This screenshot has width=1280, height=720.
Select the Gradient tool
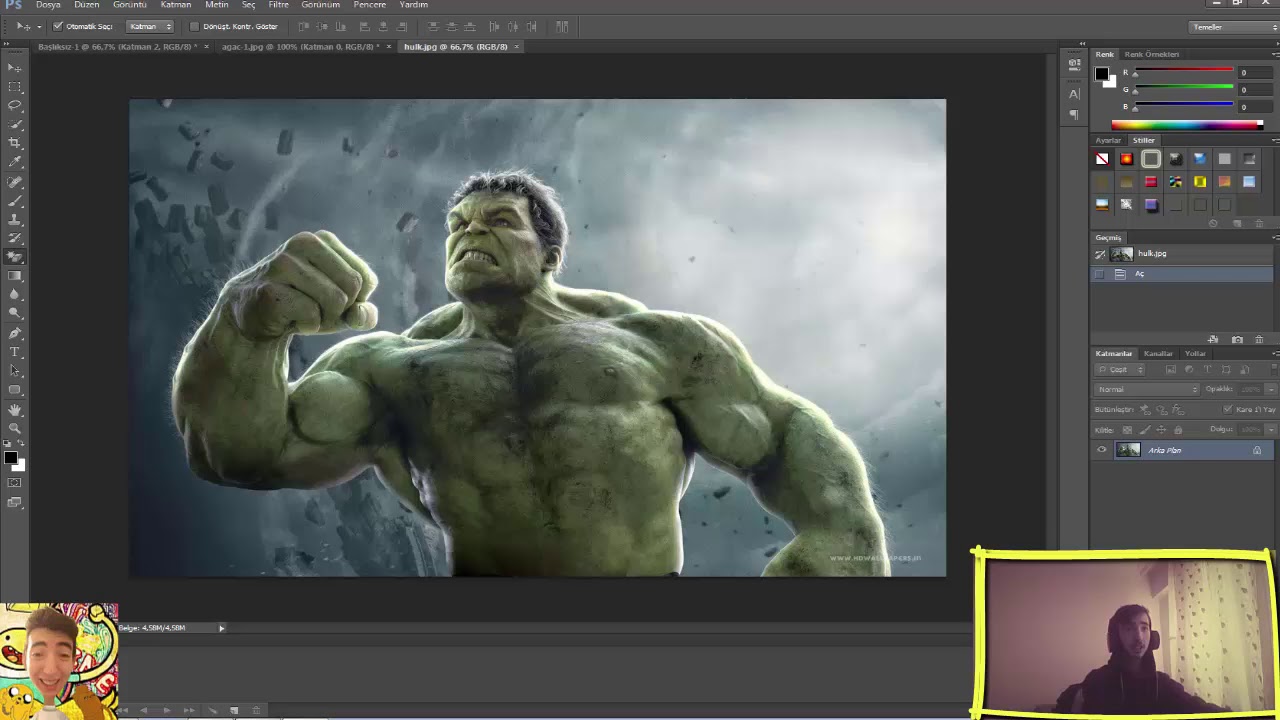[15, 276]
